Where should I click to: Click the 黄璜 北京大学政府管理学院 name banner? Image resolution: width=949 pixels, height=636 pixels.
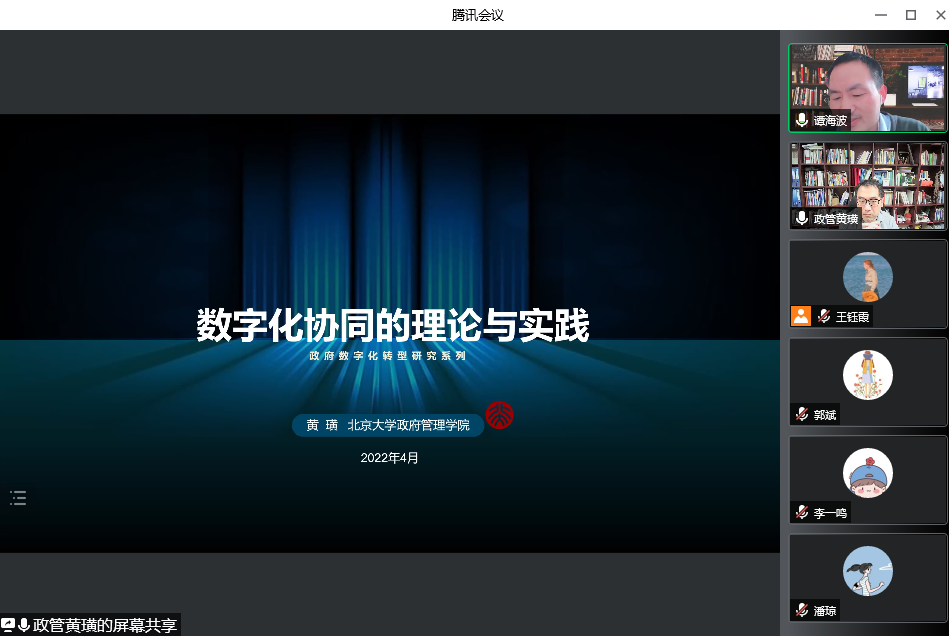click(x=387, y=425)
